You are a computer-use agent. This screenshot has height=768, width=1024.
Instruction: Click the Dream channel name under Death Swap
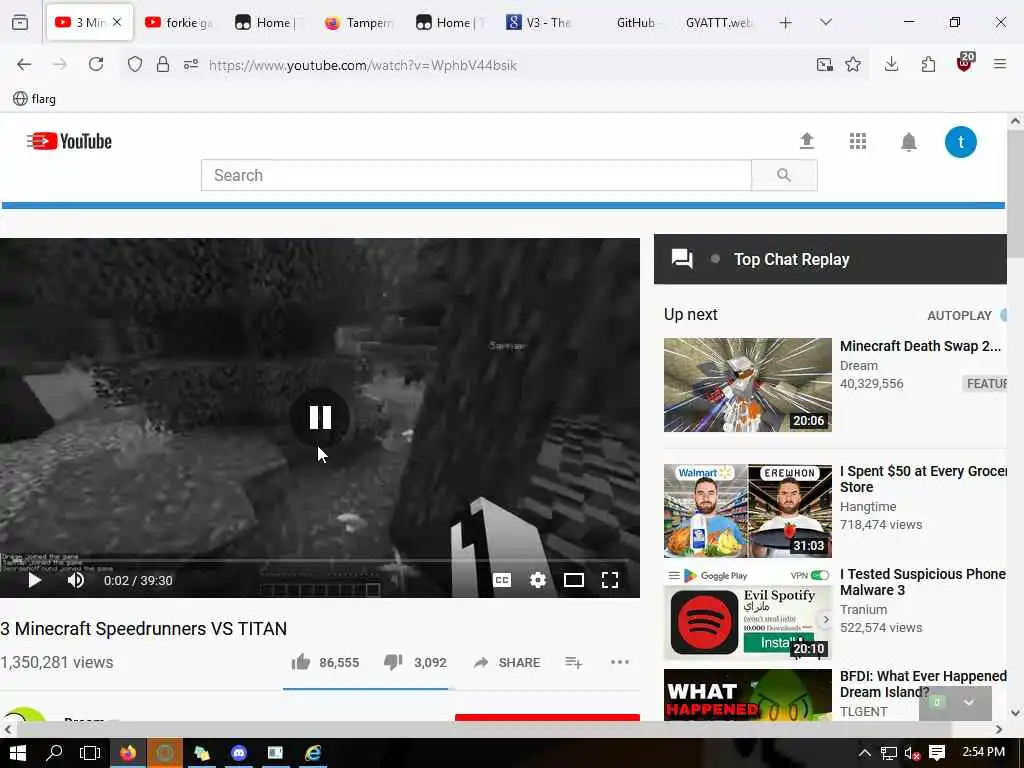pyautogui.click(x=858, y=366)
